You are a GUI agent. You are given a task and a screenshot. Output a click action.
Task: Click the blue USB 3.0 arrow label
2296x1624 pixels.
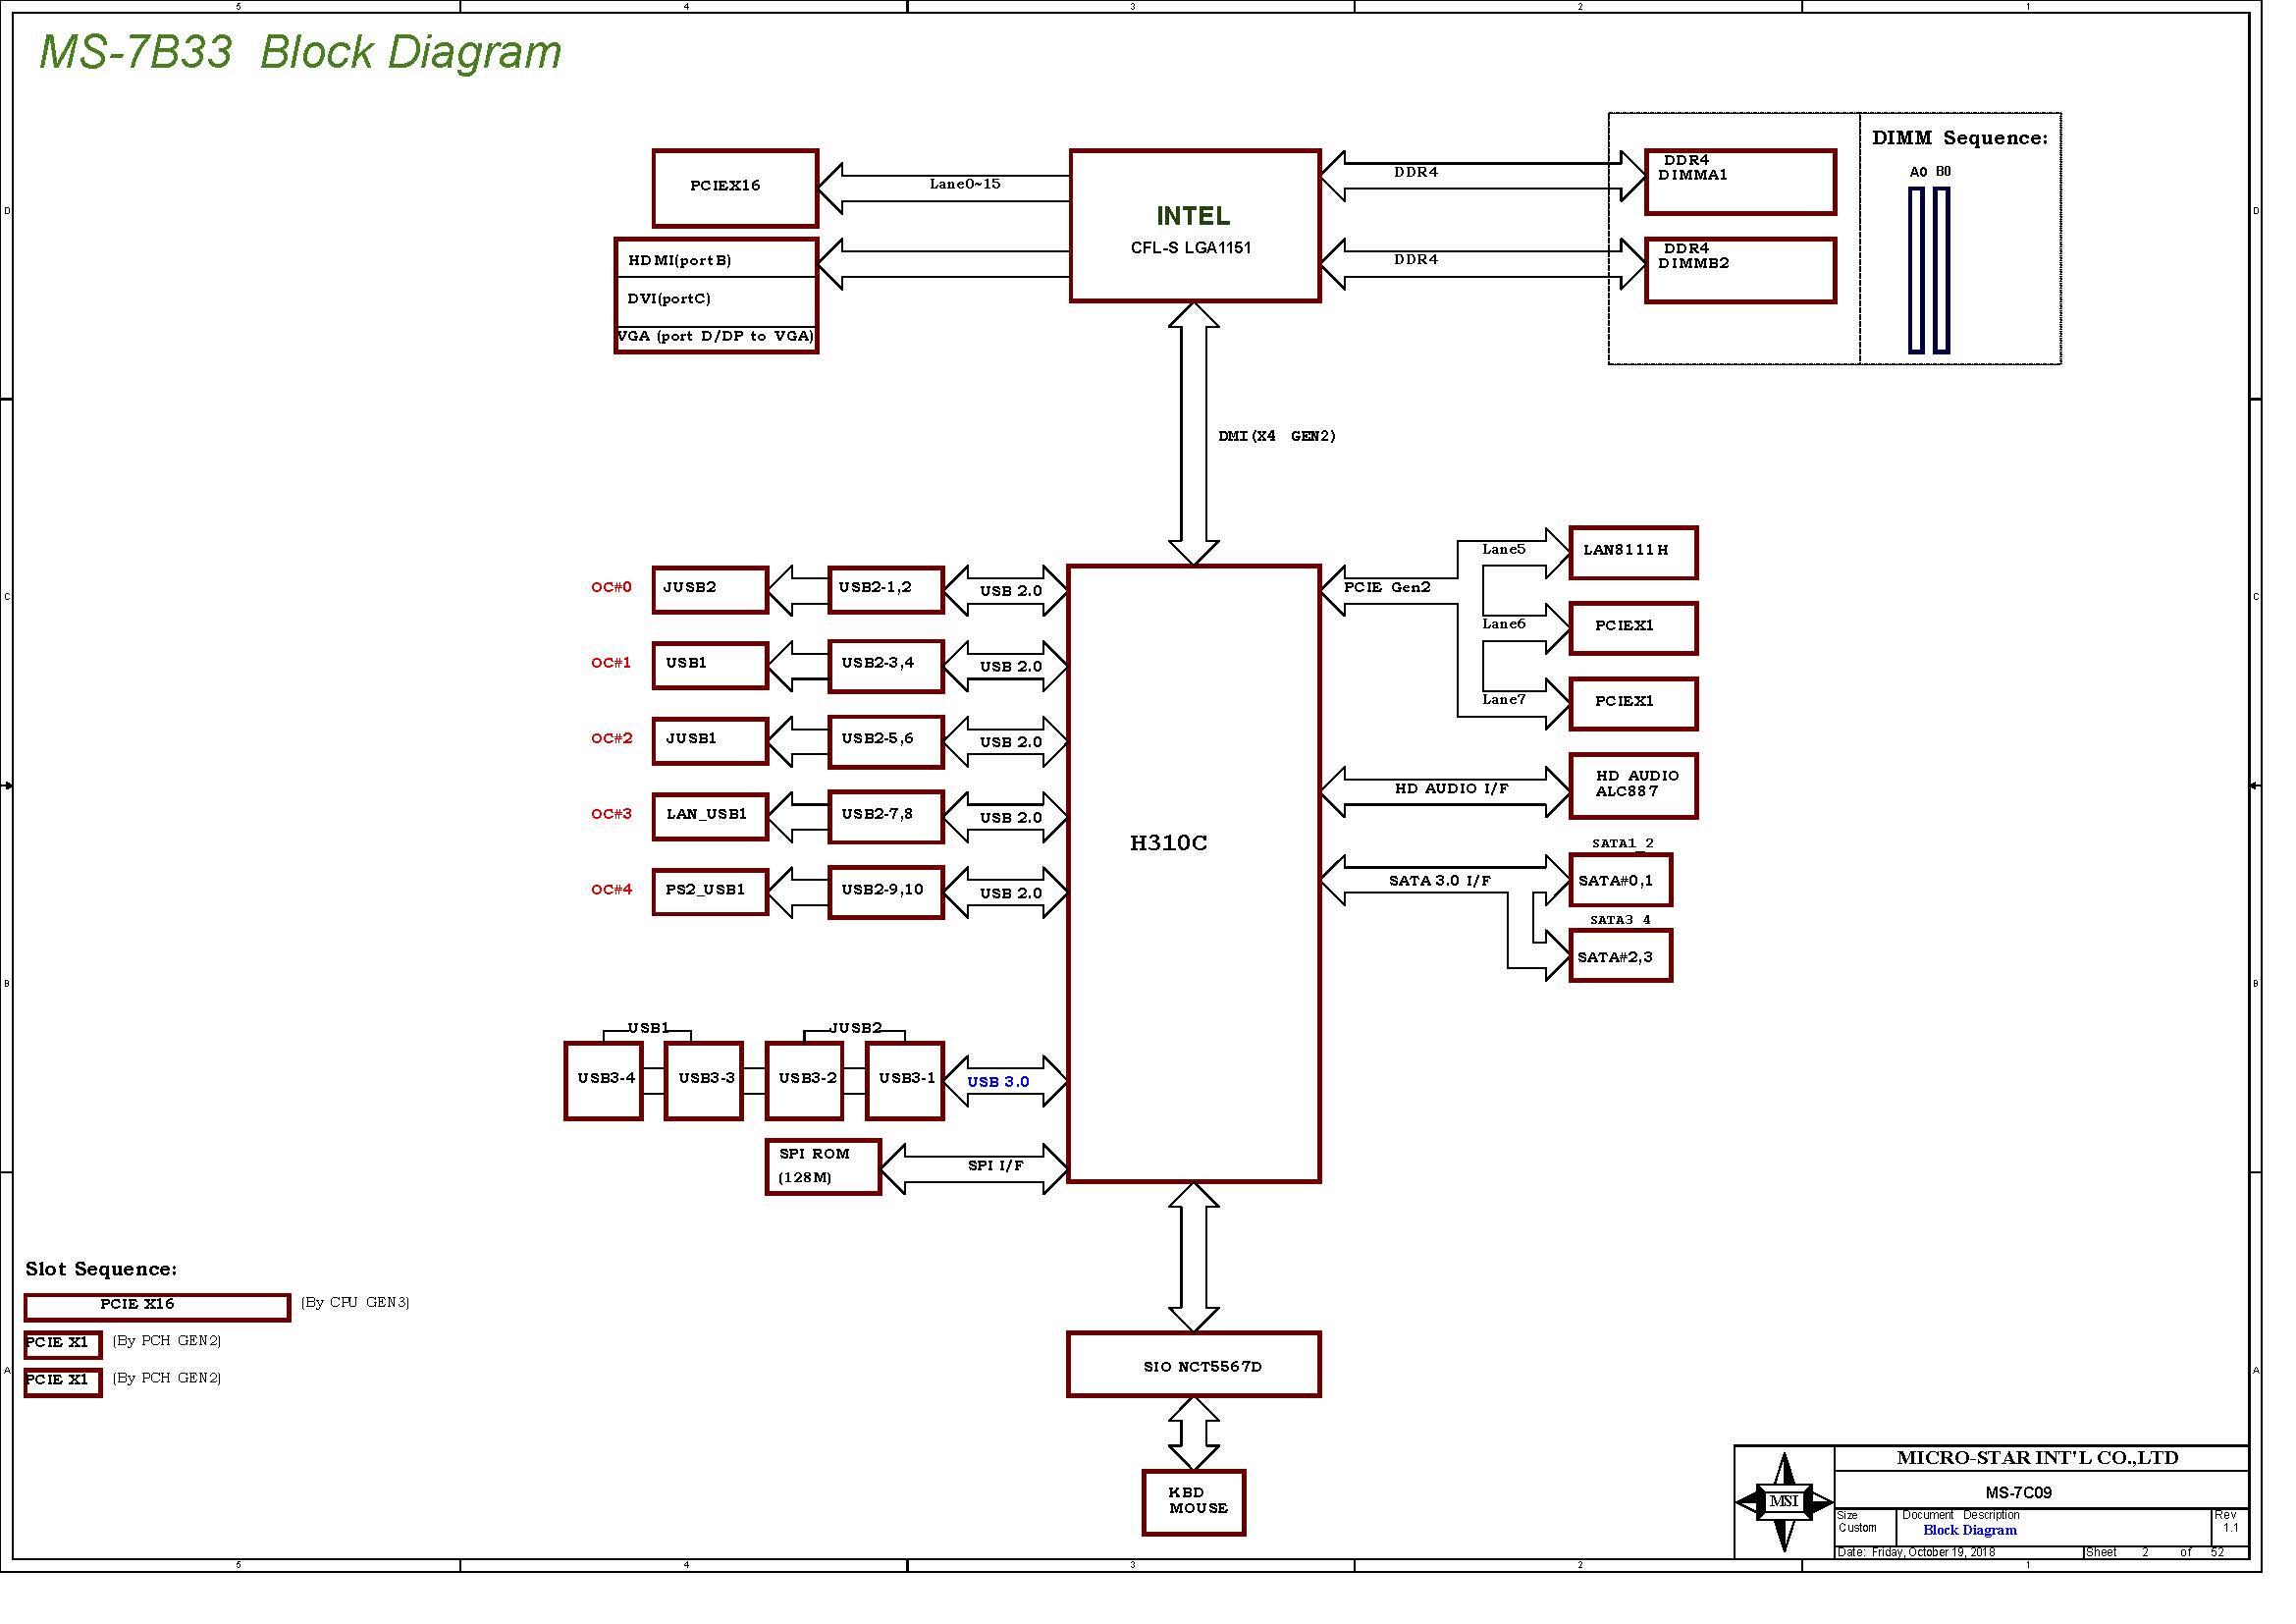(x=998, y=1081)
